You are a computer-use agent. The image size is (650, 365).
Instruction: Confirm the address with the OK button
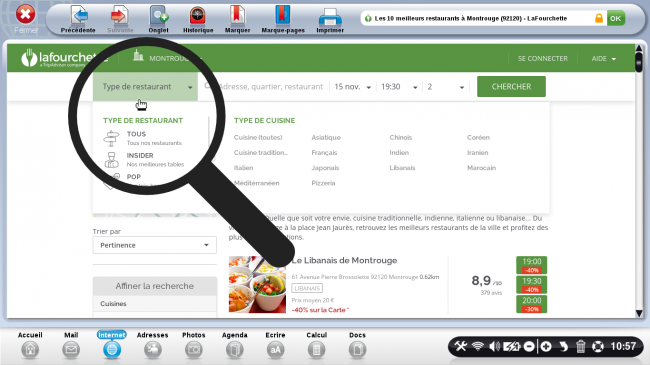pyautogui.click(x=616, y=18)
